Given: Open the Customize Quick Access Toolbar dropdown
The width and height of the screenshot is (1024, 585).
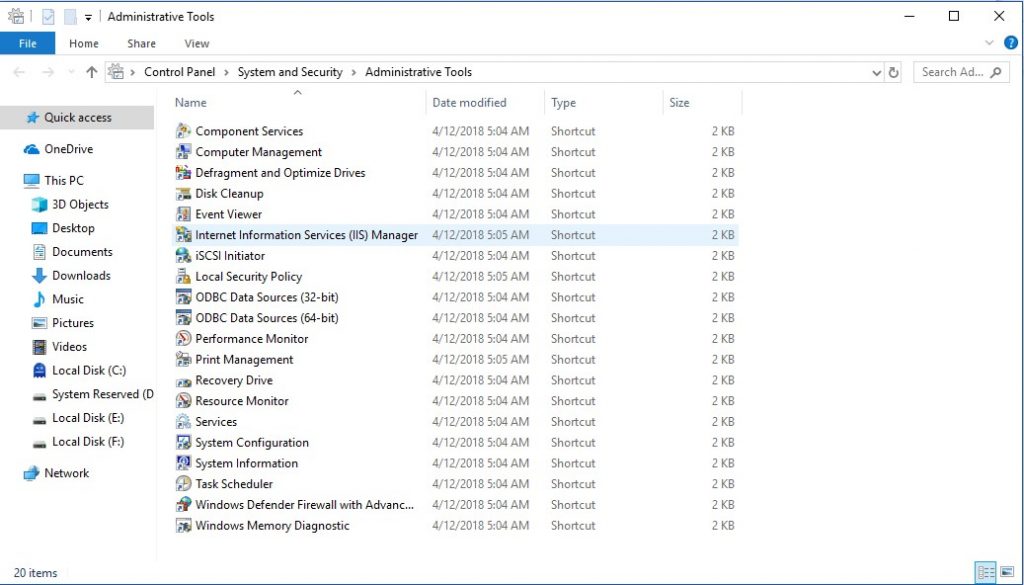Looking at the screenshot, I should coord(88,18).
